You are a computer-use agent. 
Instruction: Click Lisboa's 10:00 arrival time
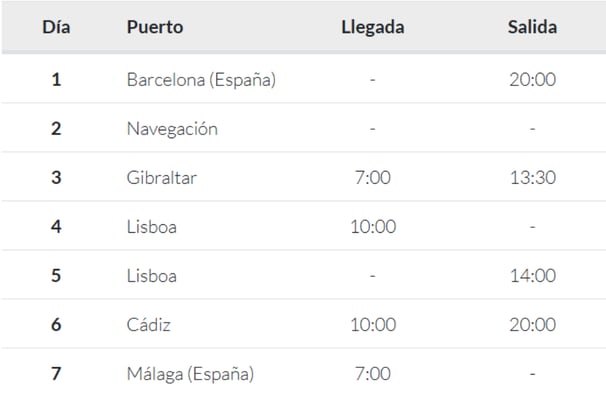(x=373, y=227)
